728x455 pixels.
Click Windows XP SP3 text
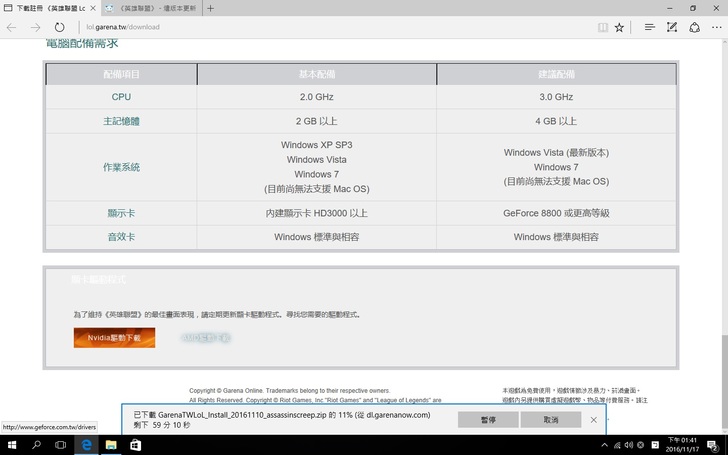coord(317,145)
